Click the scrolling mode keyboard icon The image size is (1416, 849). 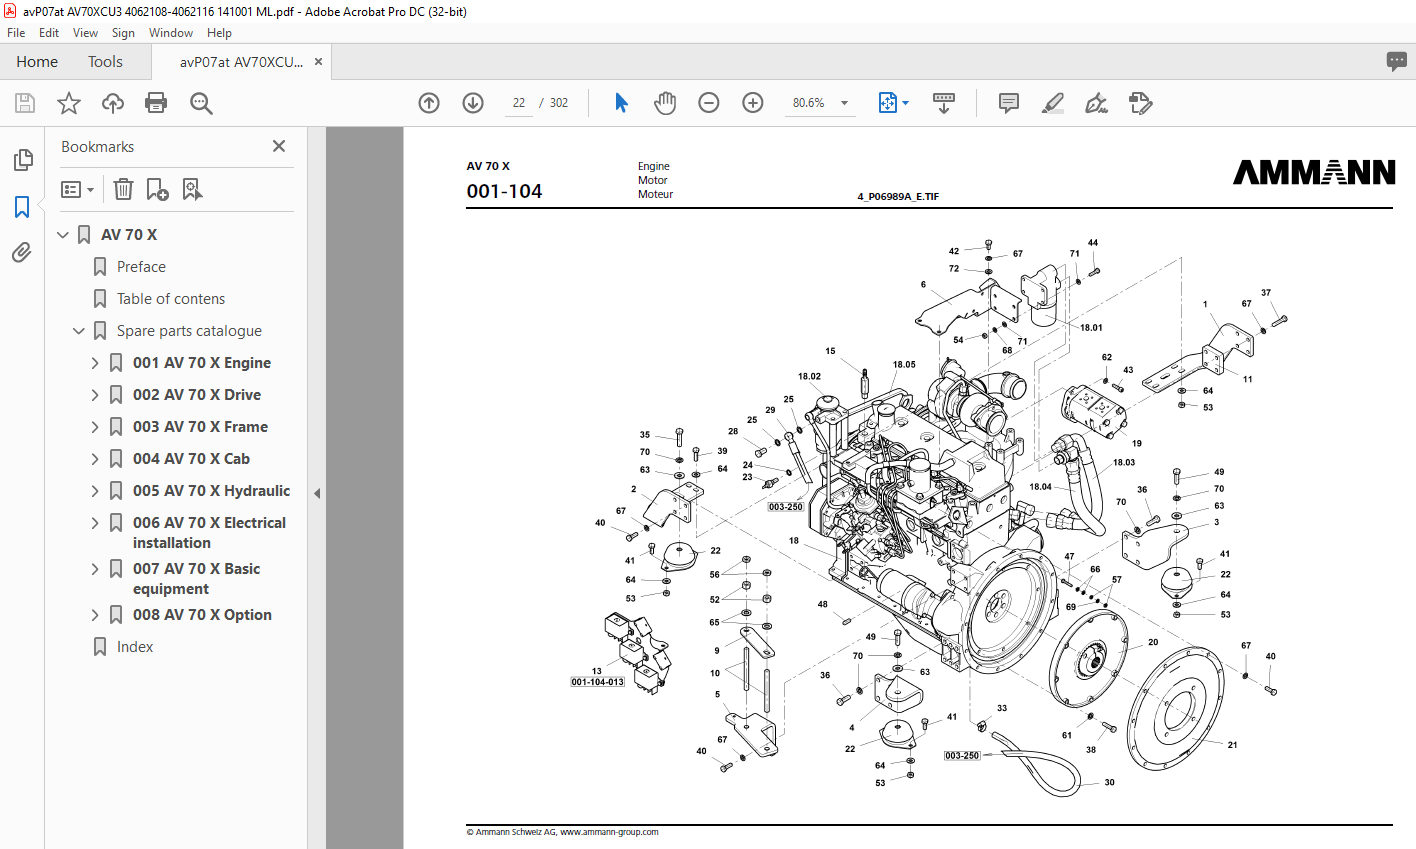click(x=944, y=103)
